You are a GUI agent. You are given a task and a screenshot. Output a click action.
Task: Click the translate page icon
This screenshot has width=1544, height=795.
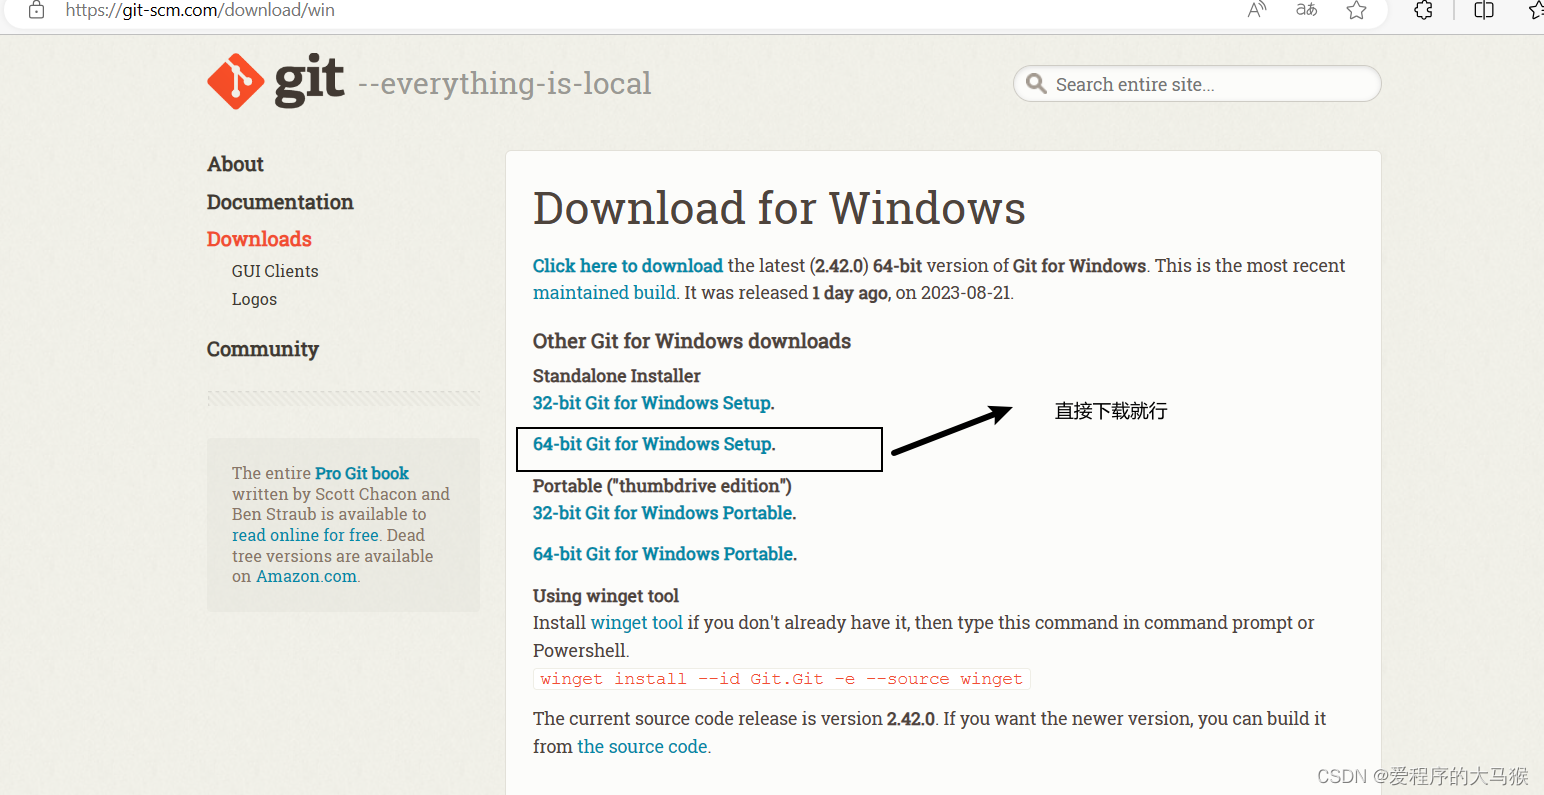[x=1306, y=10]
